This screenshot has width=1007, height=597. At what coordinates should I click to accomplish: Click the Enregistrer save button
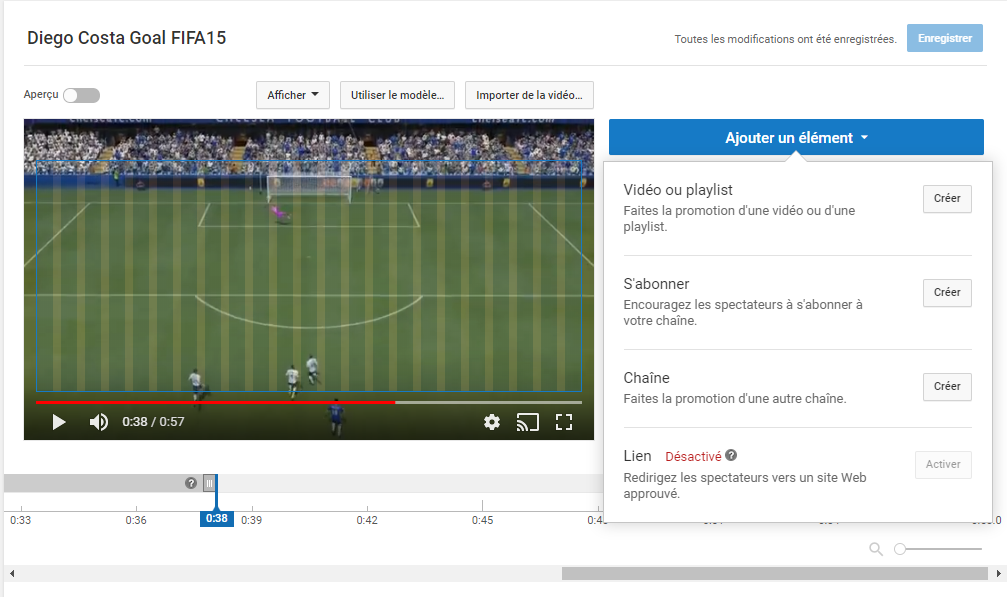(x=944, y=38)
